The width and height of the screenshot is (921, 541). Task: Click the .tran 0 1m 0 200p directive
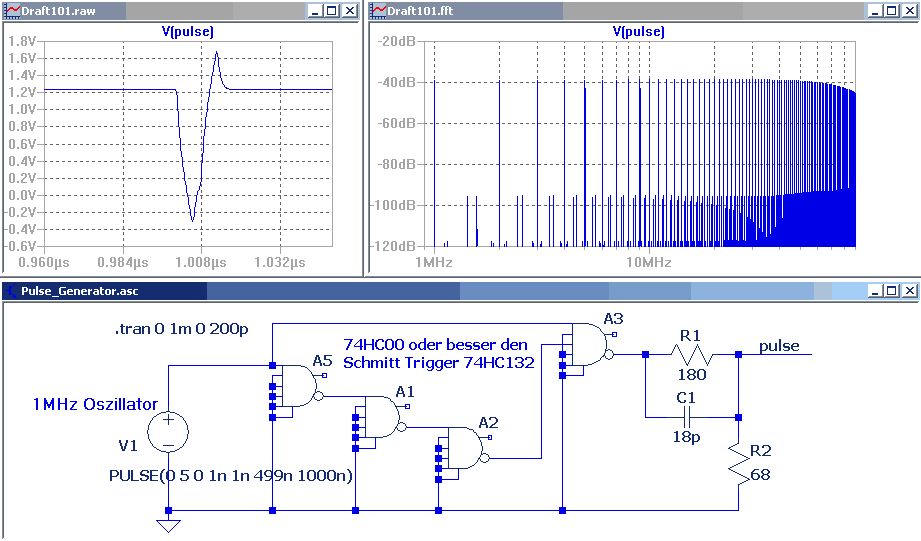tap(181, 328)
